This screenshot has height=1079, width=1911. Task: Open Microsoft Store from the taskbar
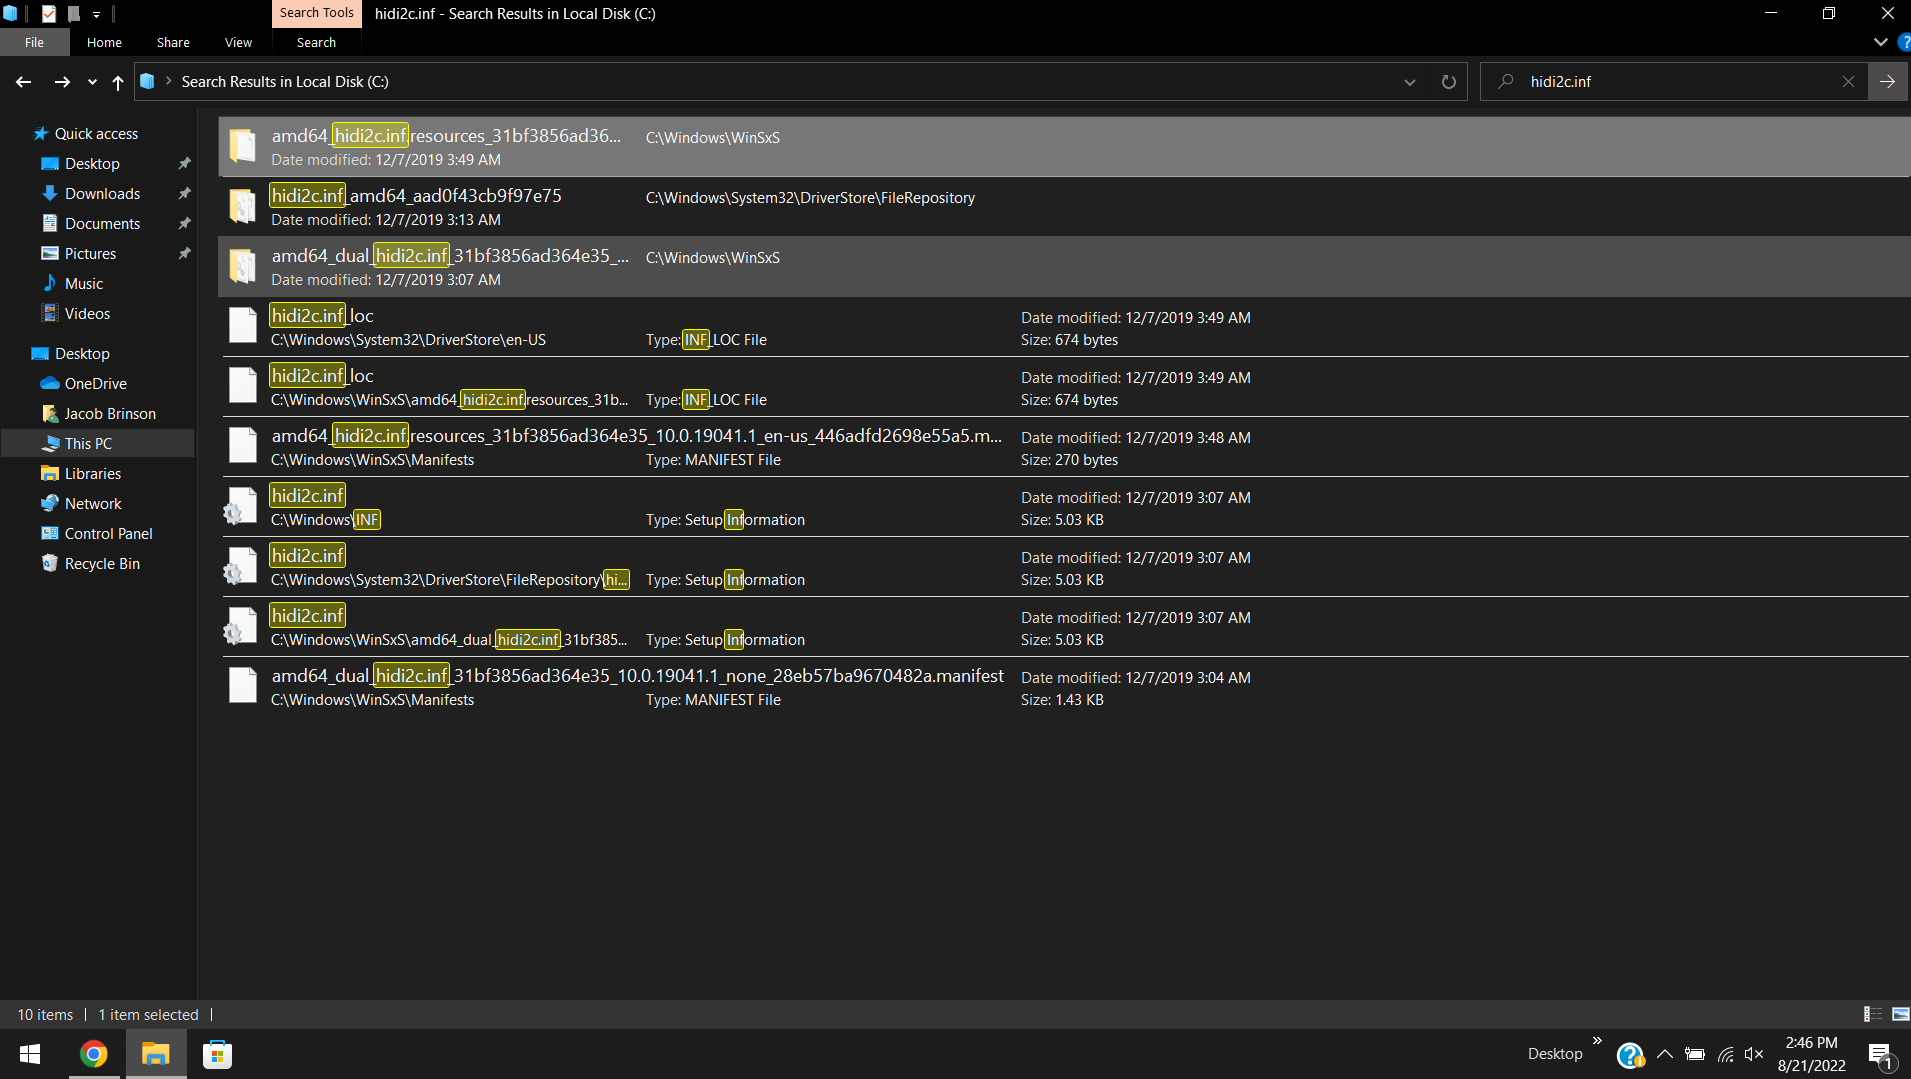tap(217, 1054)
